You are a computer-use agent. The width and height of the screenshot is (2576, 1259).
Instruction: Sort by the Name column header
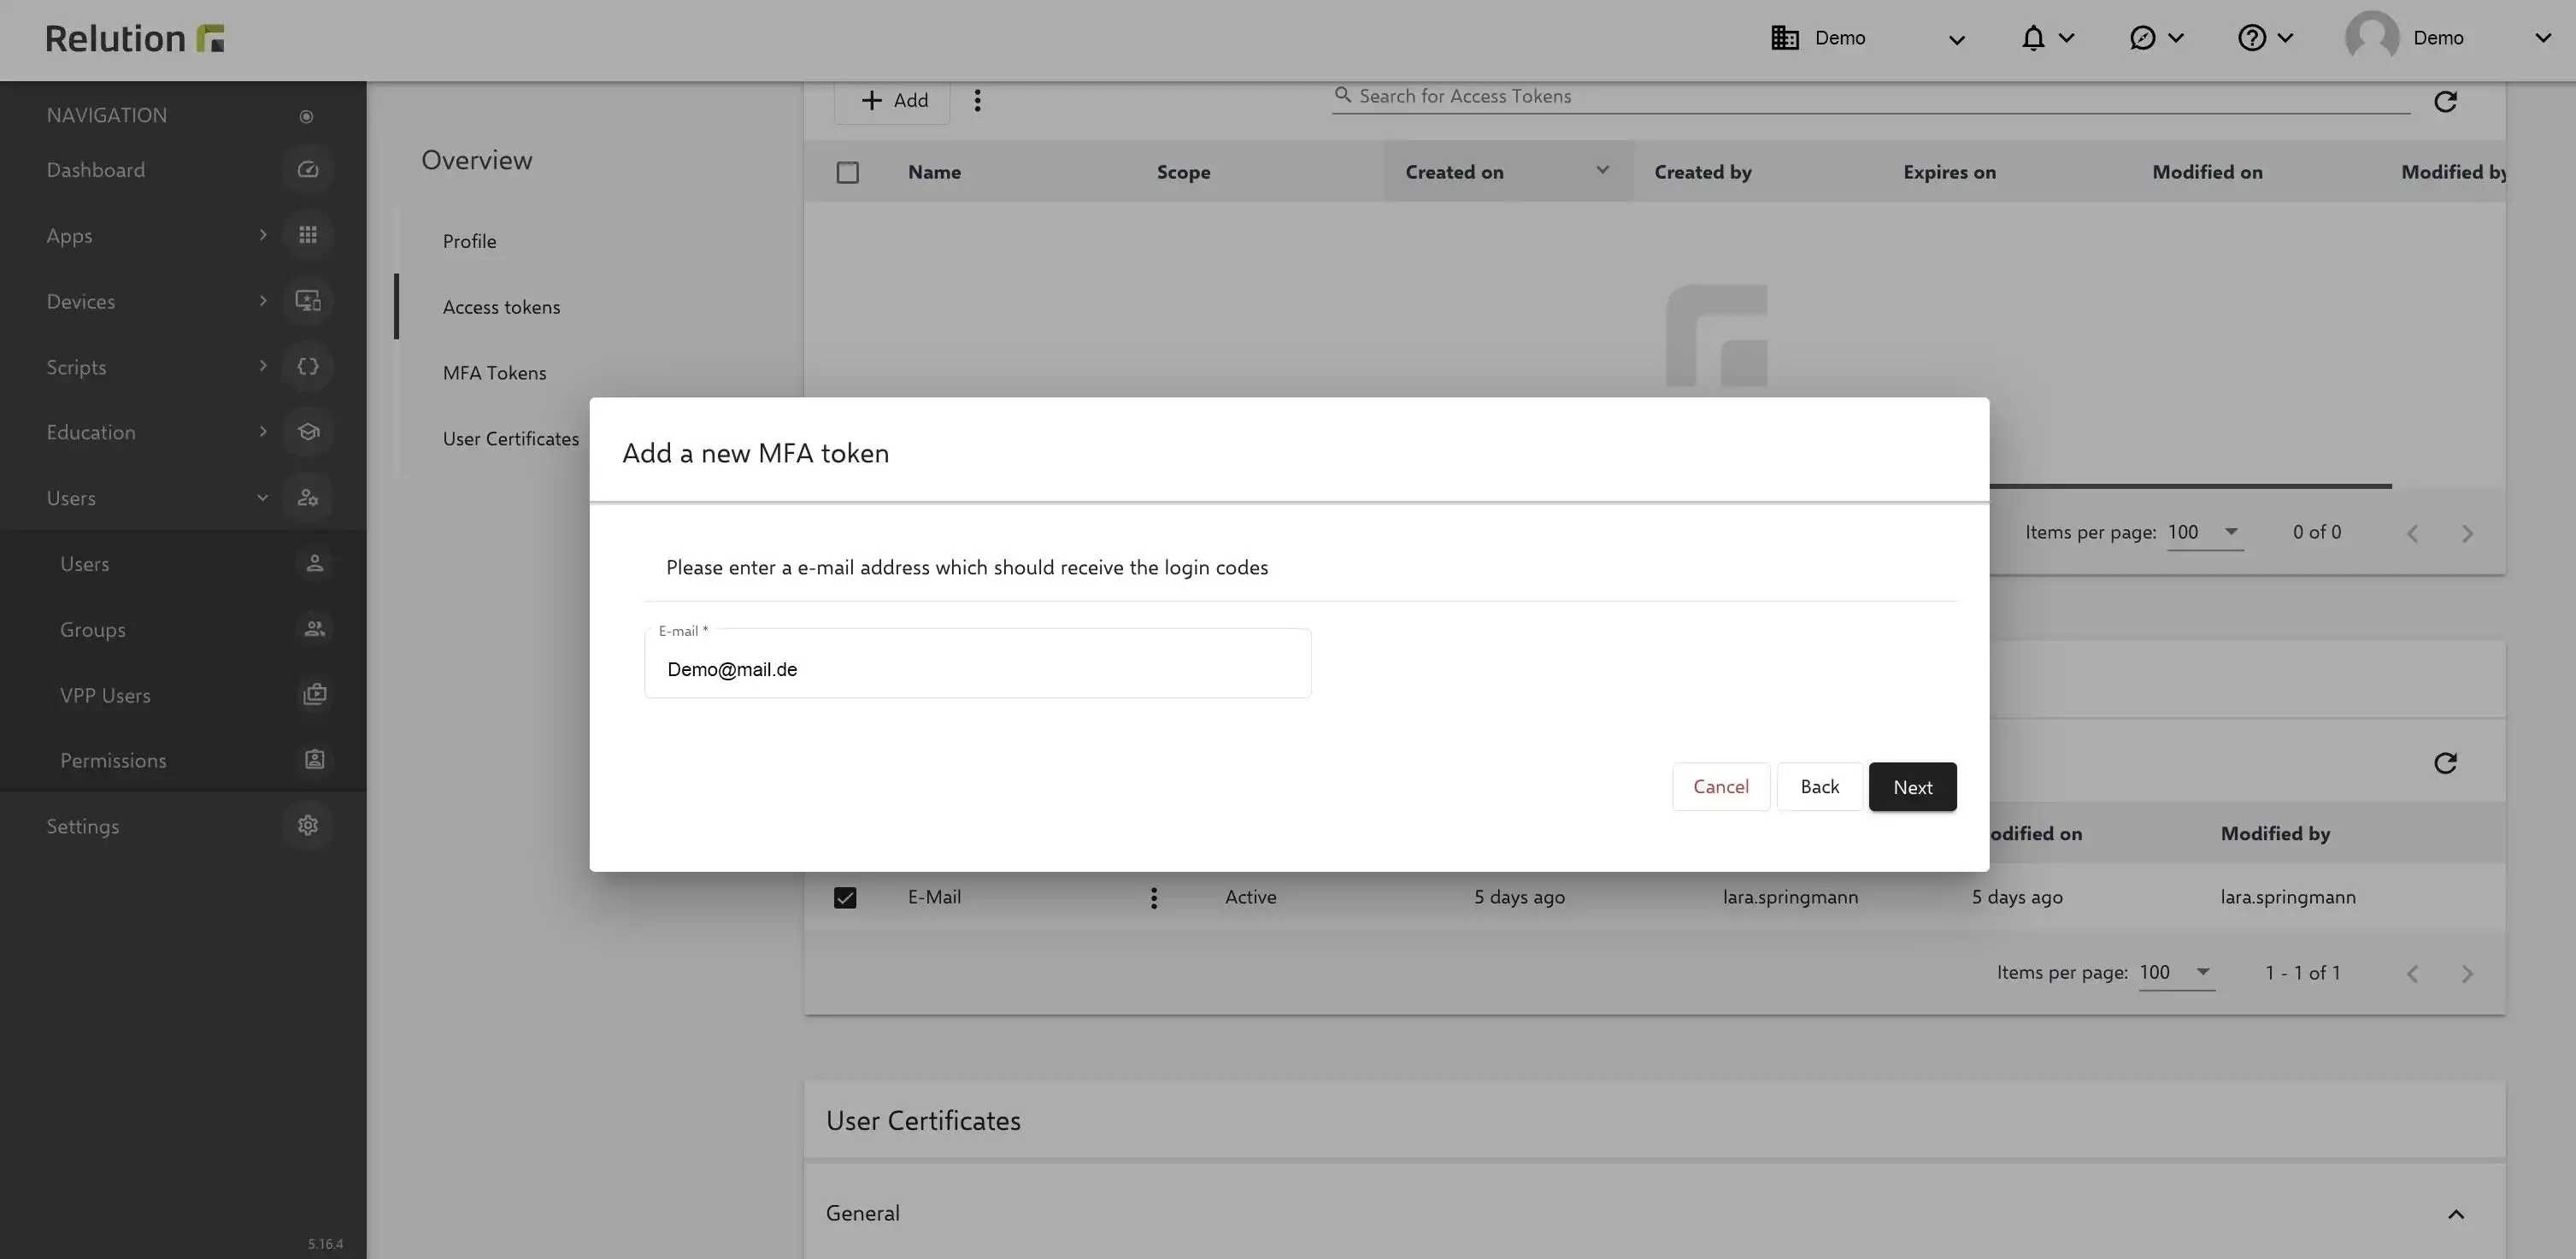point(934,172)
